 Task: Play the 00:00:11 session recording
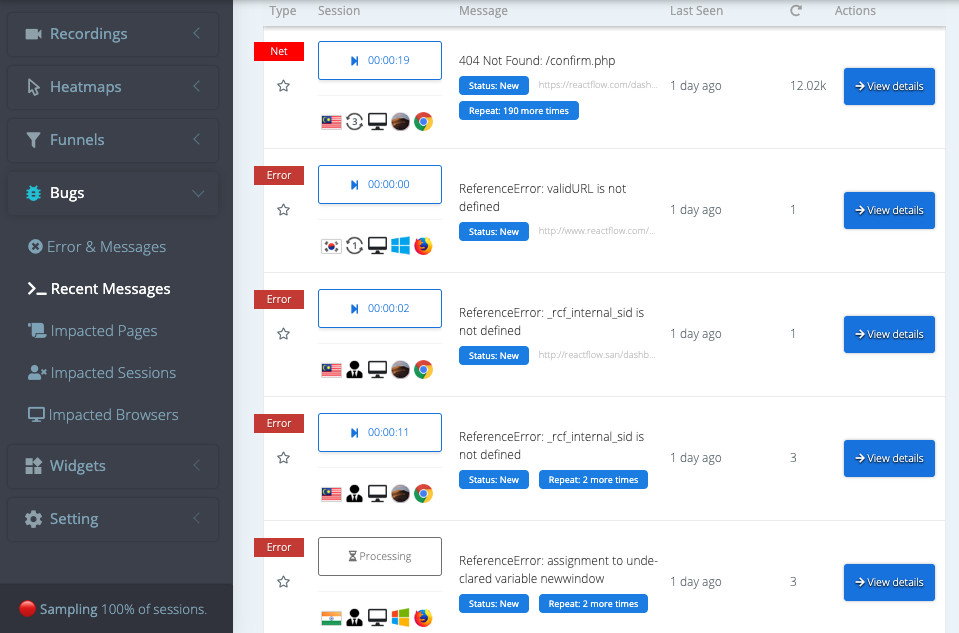coord(379,433)
